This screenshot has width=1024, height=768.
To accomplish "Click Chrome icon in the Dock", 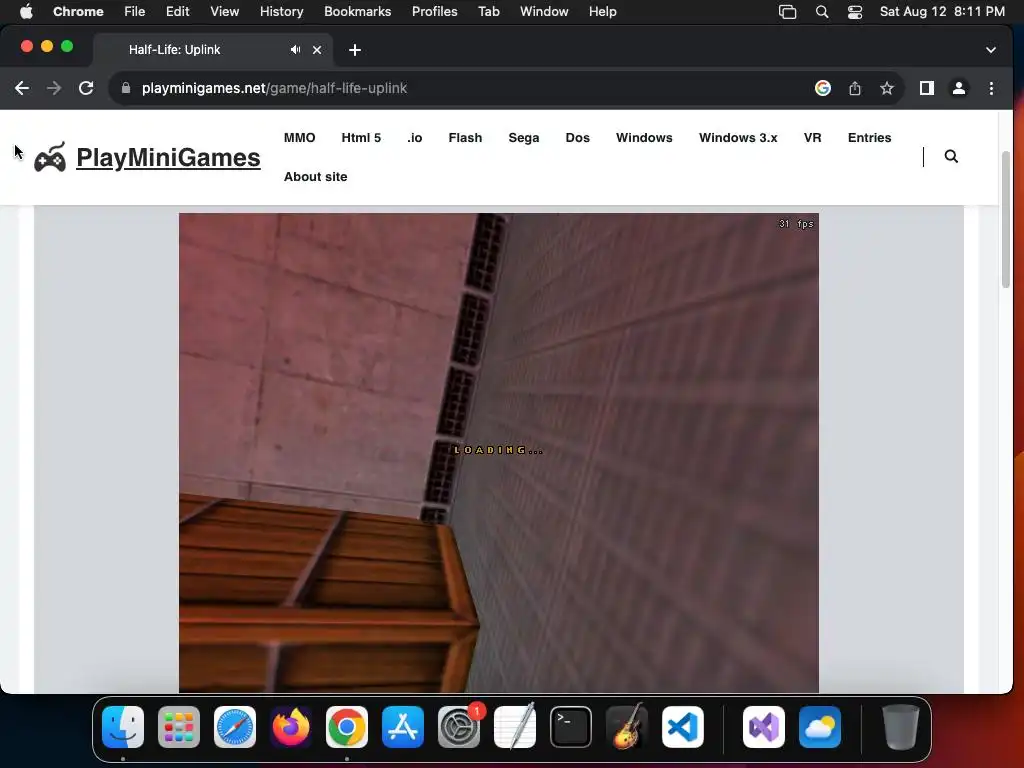I will pyautogui.click(x=347, y=727).
